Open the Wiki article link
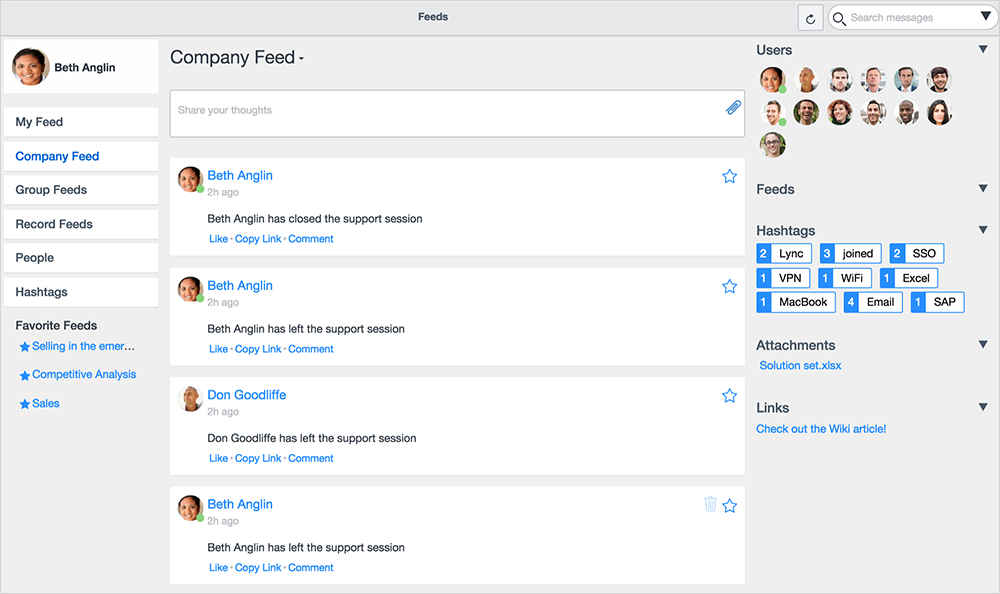1000x594 pixels. [x=820, y=428]
